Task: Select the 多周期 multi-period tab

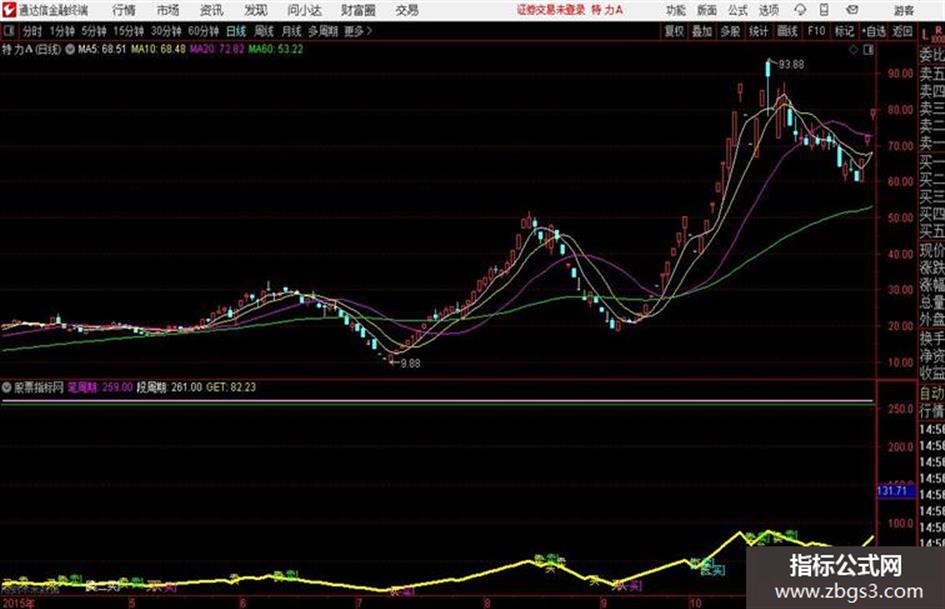Action: click(x=323, y=31)
